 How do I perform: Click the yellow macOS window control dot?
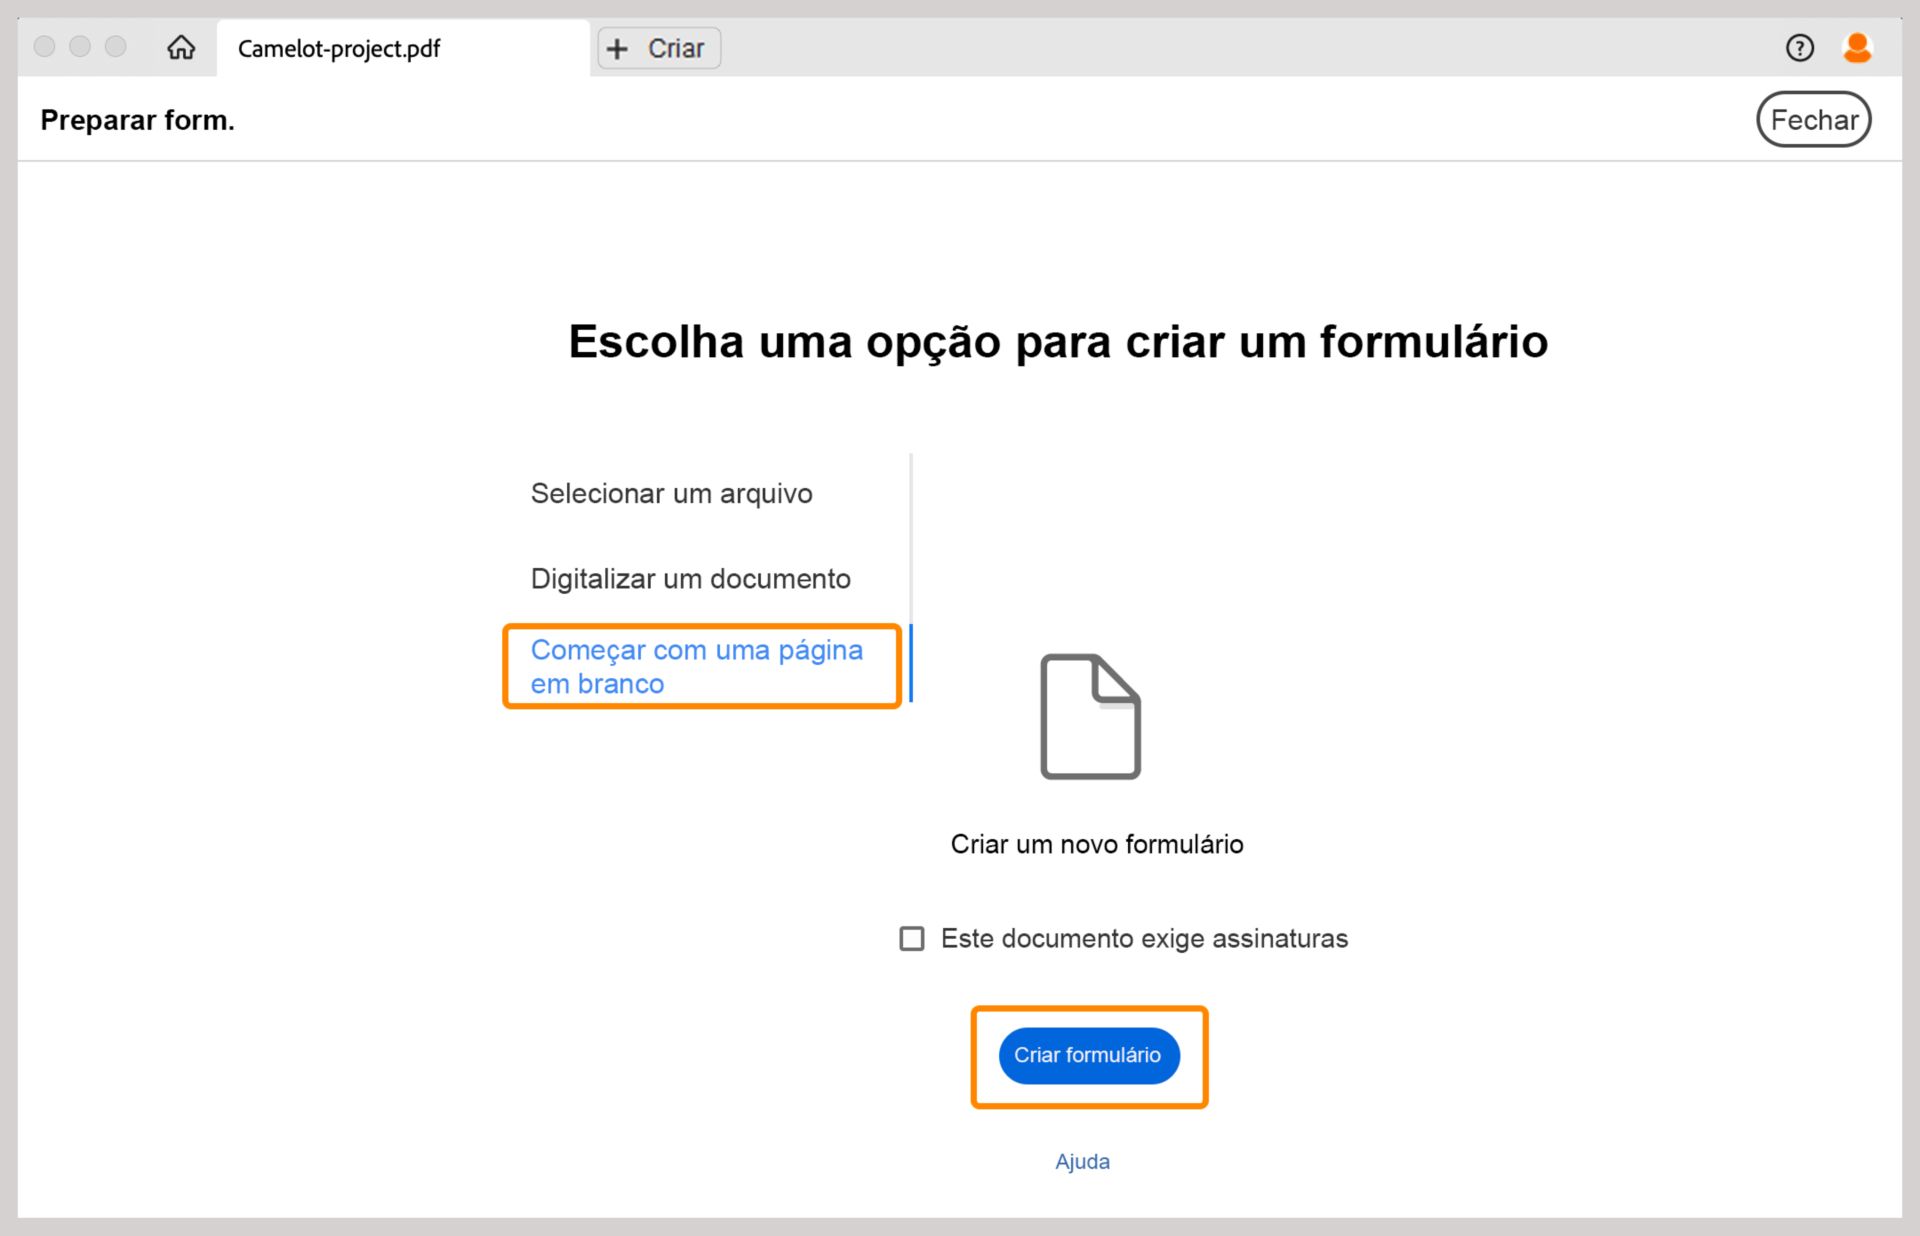[x=80, y=46]
